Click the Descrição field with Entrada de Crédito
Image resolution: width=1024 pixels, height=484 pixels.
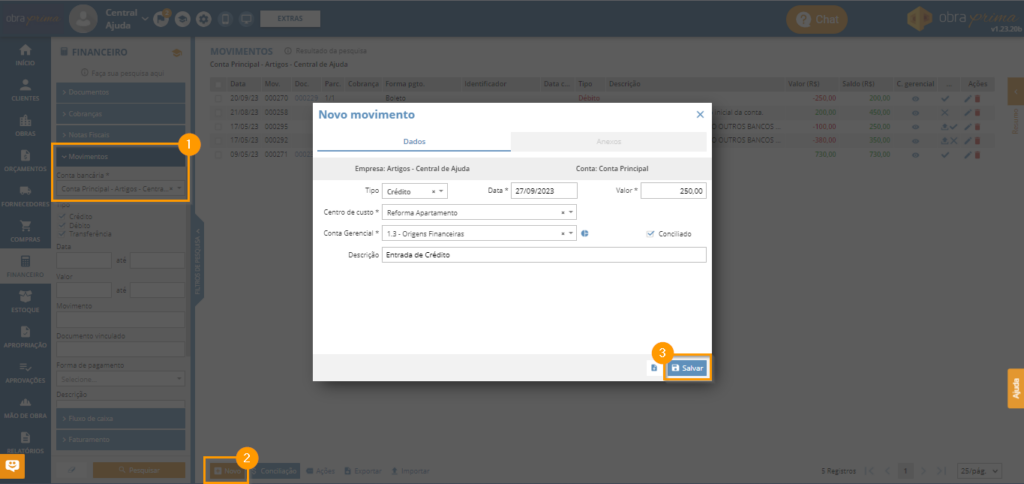[x=545, y=255]
